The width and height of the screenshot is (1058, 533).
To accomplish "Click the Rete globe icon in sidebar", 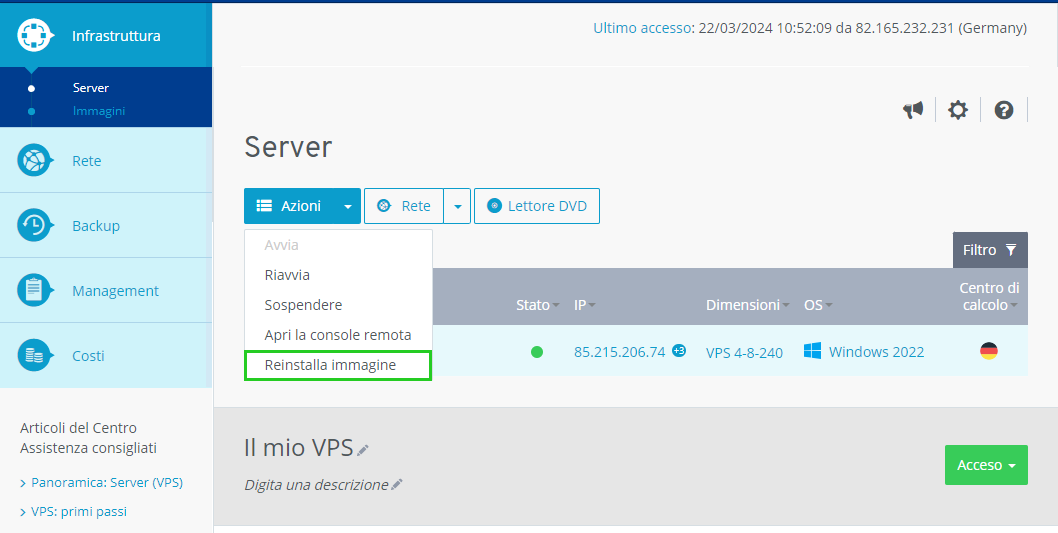I will pyautogui.click(x=34, y=161).
